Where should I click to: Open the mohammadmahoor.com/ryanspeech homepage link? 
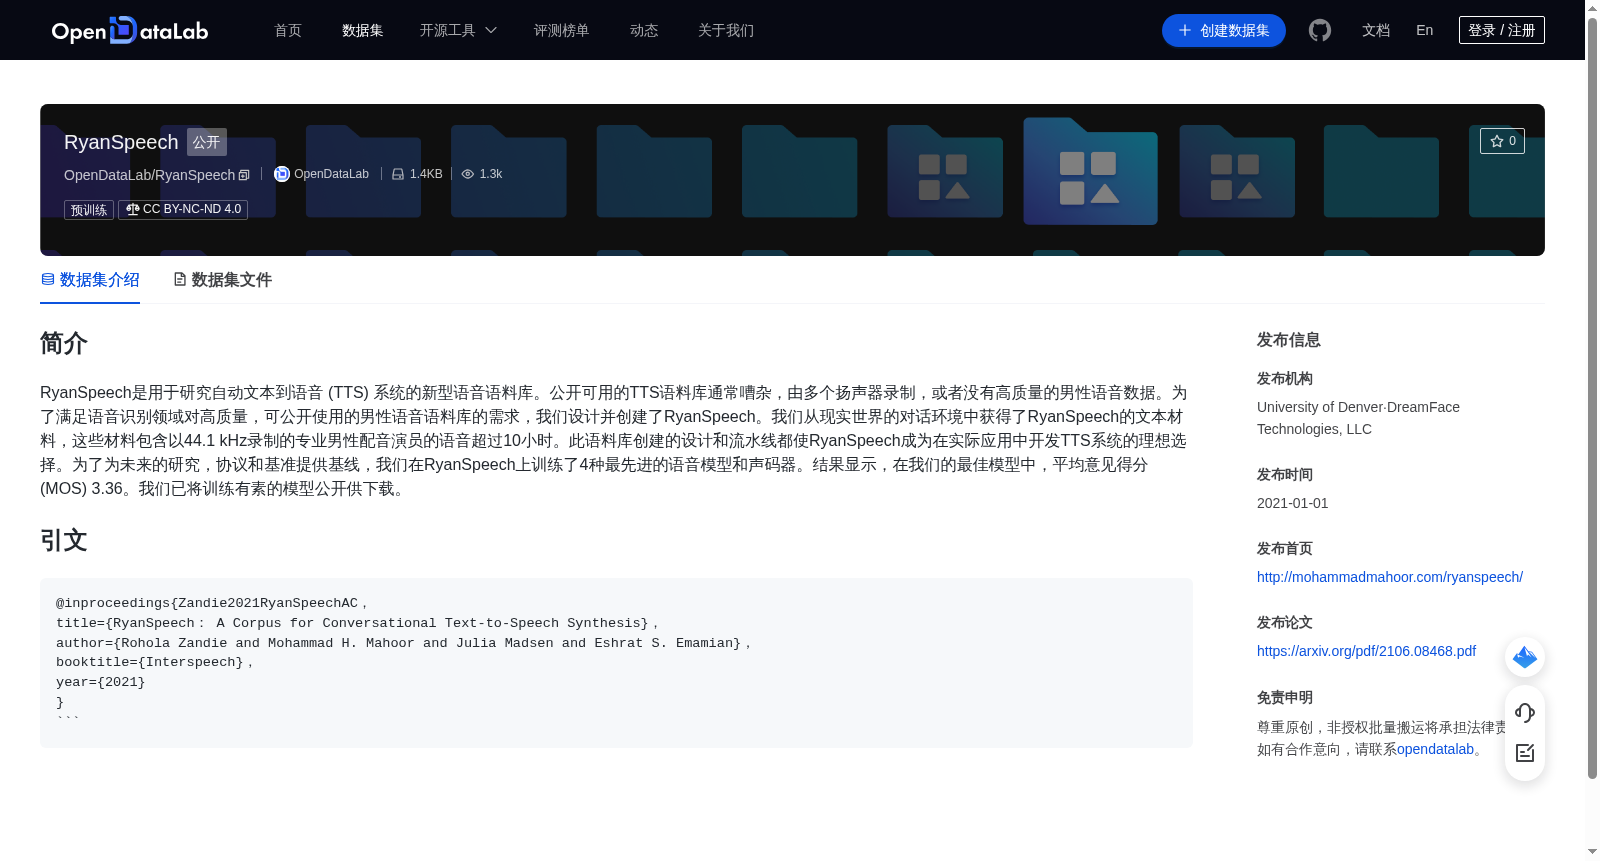click(x=1390, y=577)
